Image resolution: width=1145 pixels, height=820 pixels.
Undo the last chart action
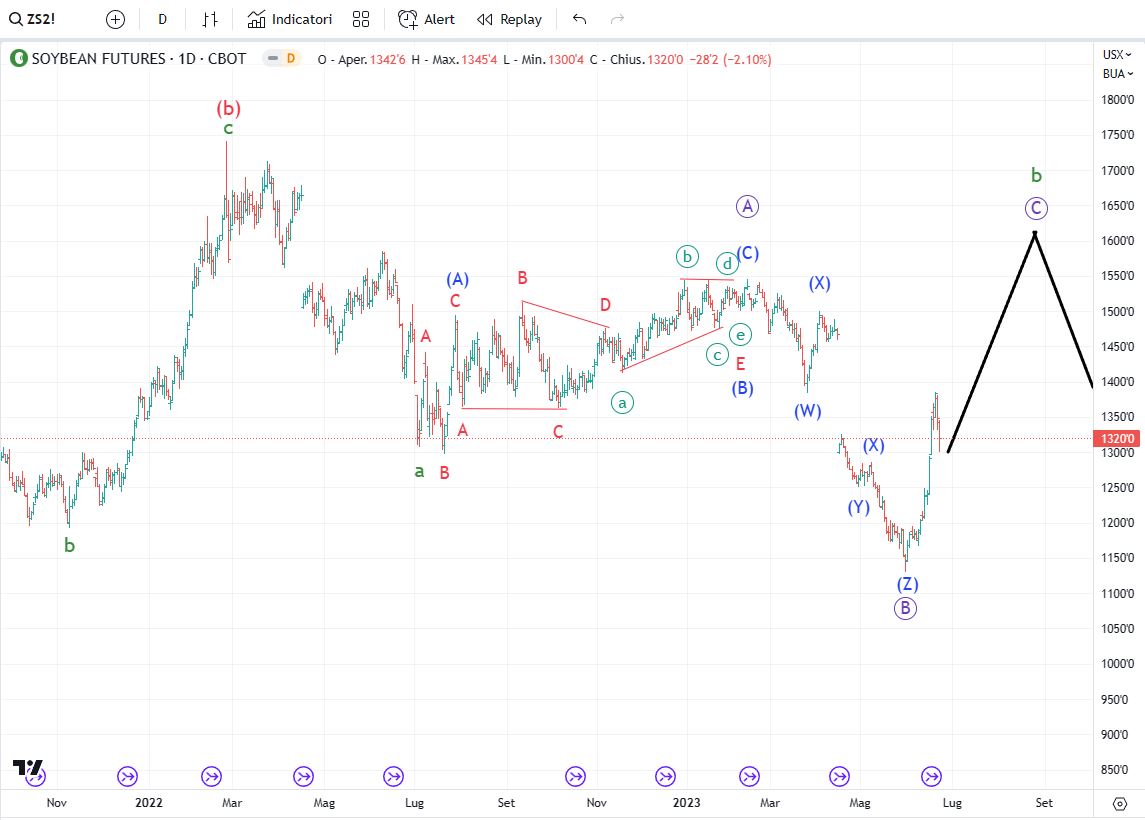click(580, 20)
